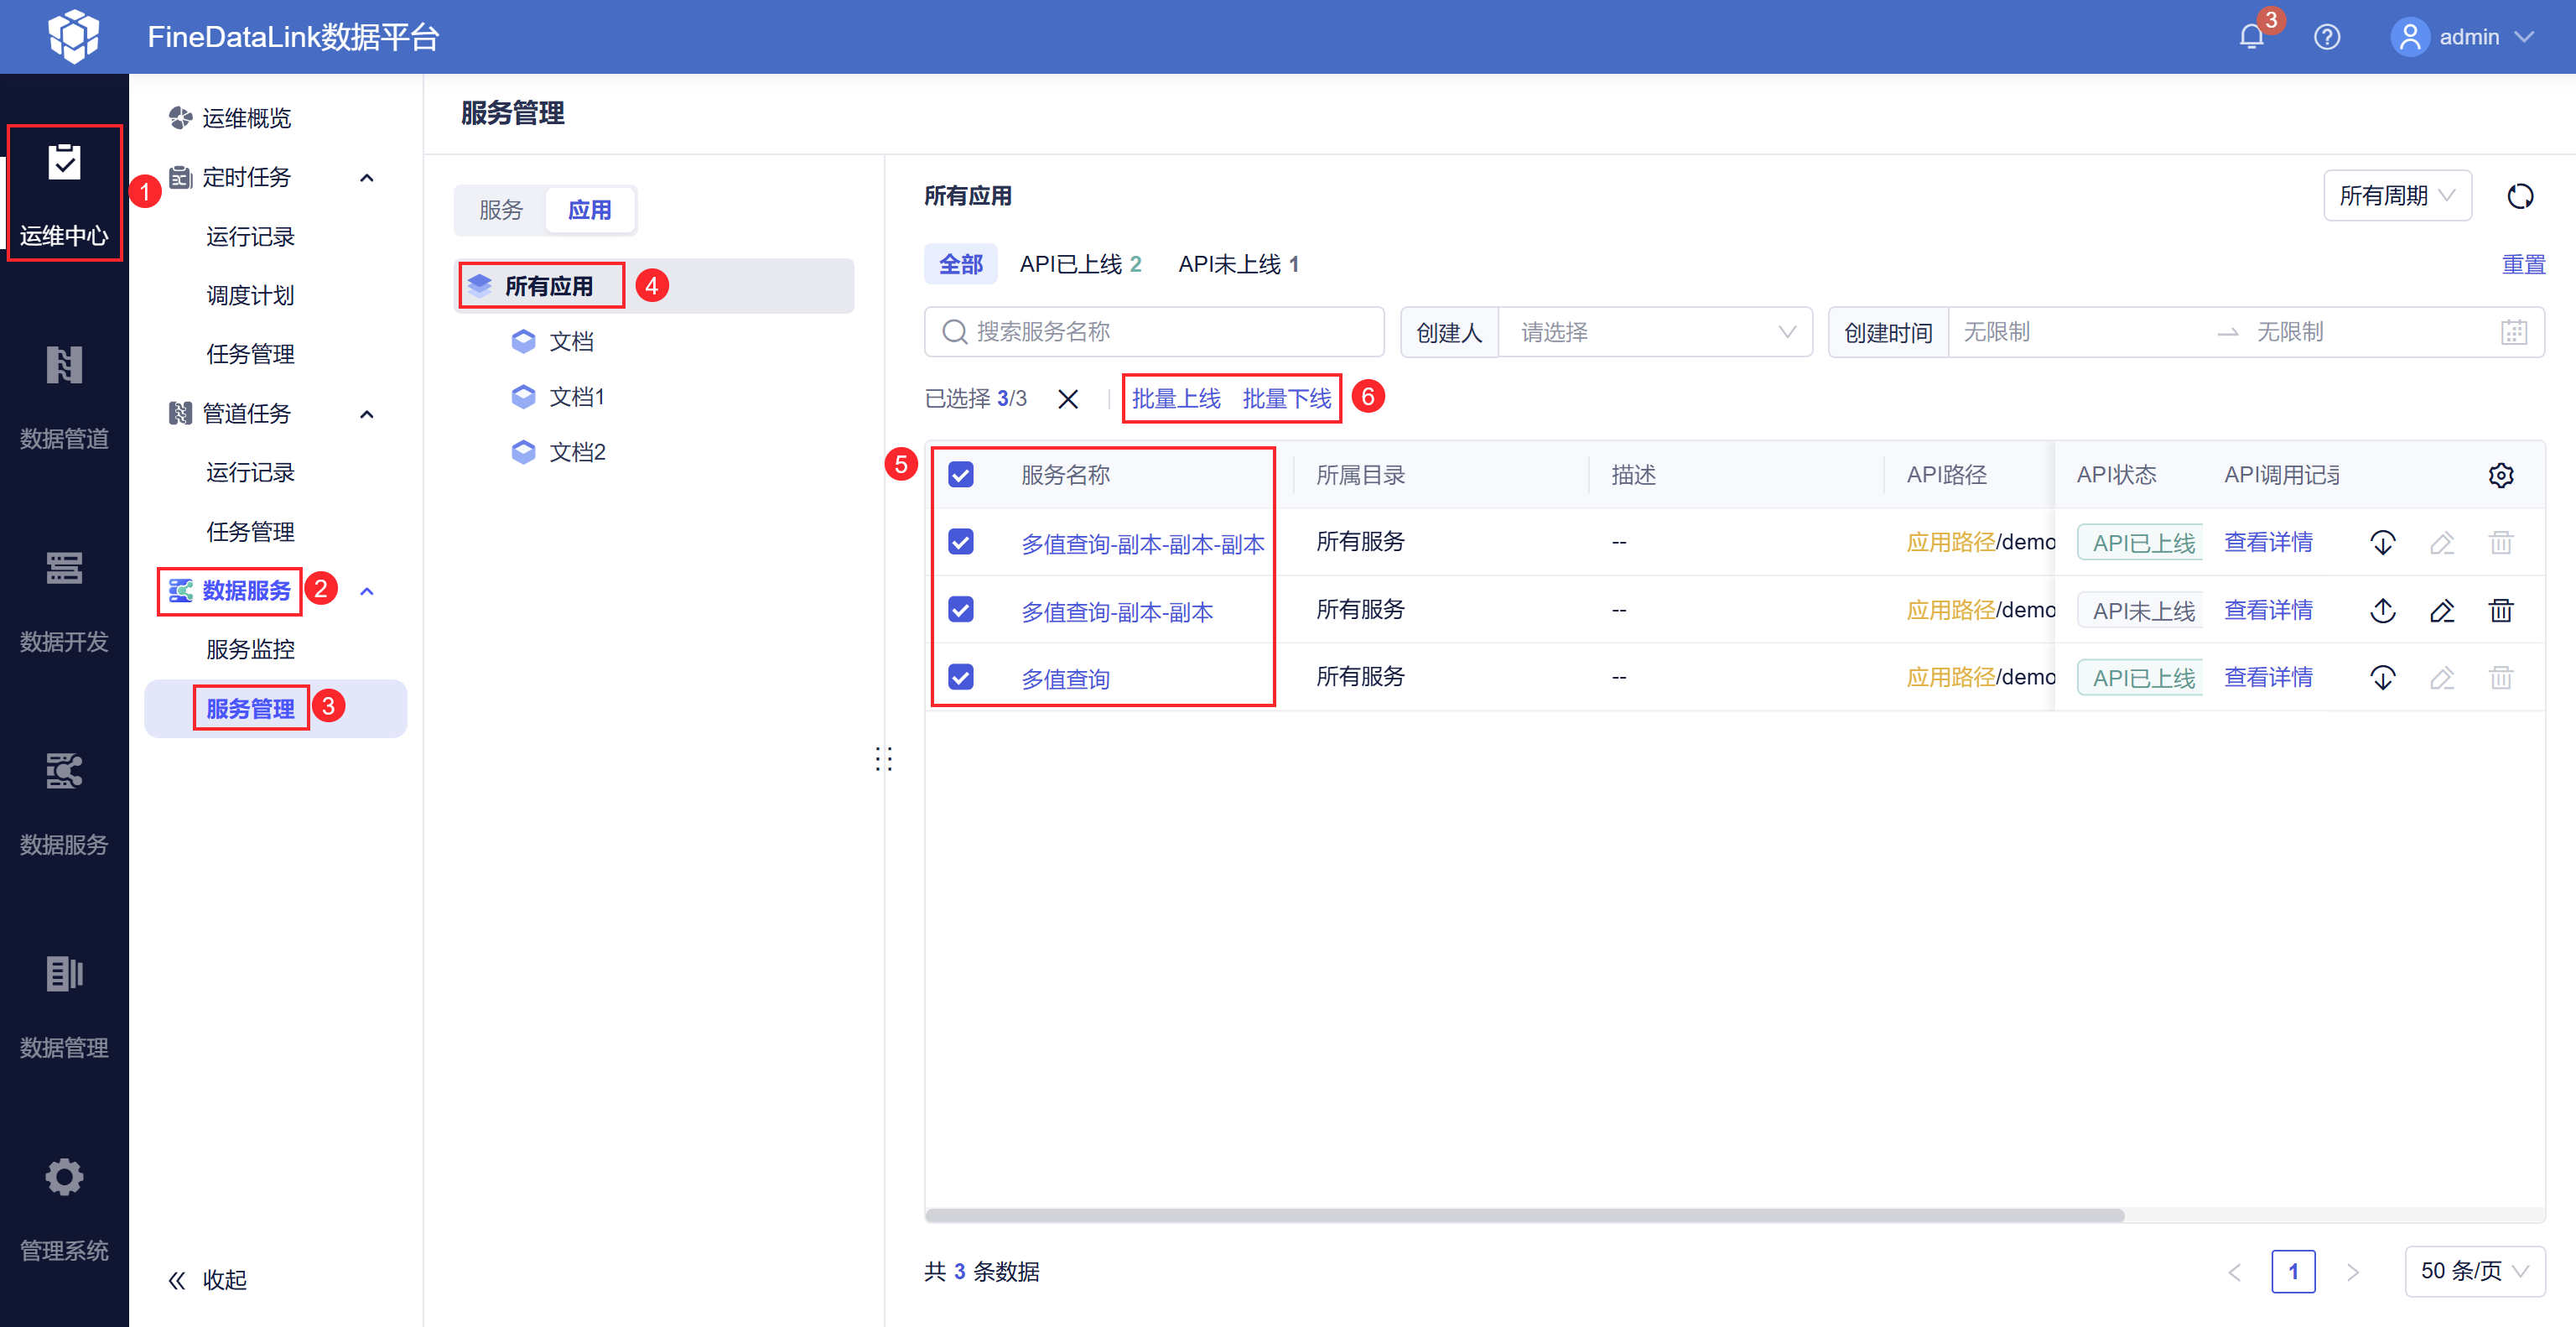Click the offline icon for 多值查询 row

[x=2382, y=678]
